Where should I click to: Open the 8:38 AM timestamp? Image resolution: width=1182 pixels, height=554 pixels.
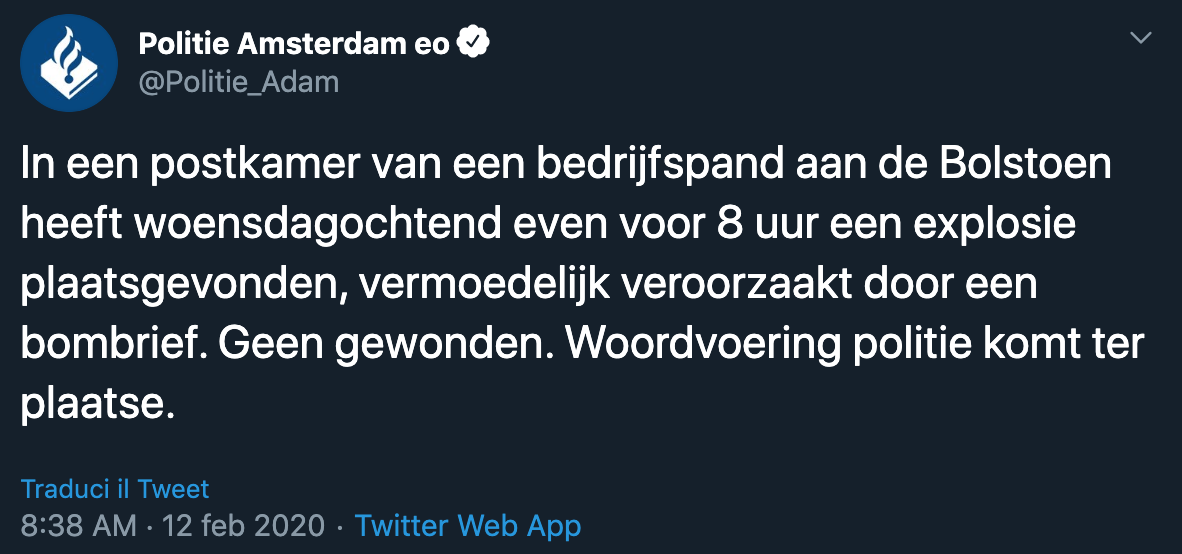pyautogui.click(x=78, y=525)
